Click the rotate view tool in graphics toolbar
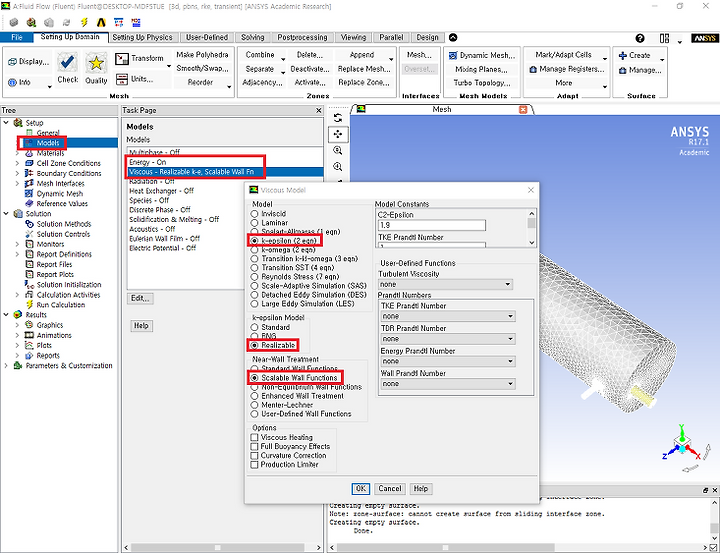Screen dimensions: 720x553 [x=338, y=118]
